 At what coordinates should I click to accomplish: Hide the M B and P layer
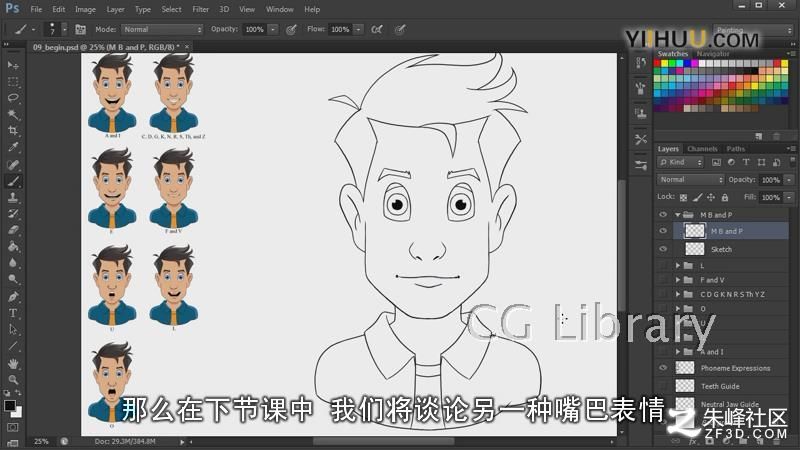[x=663, y=231]
